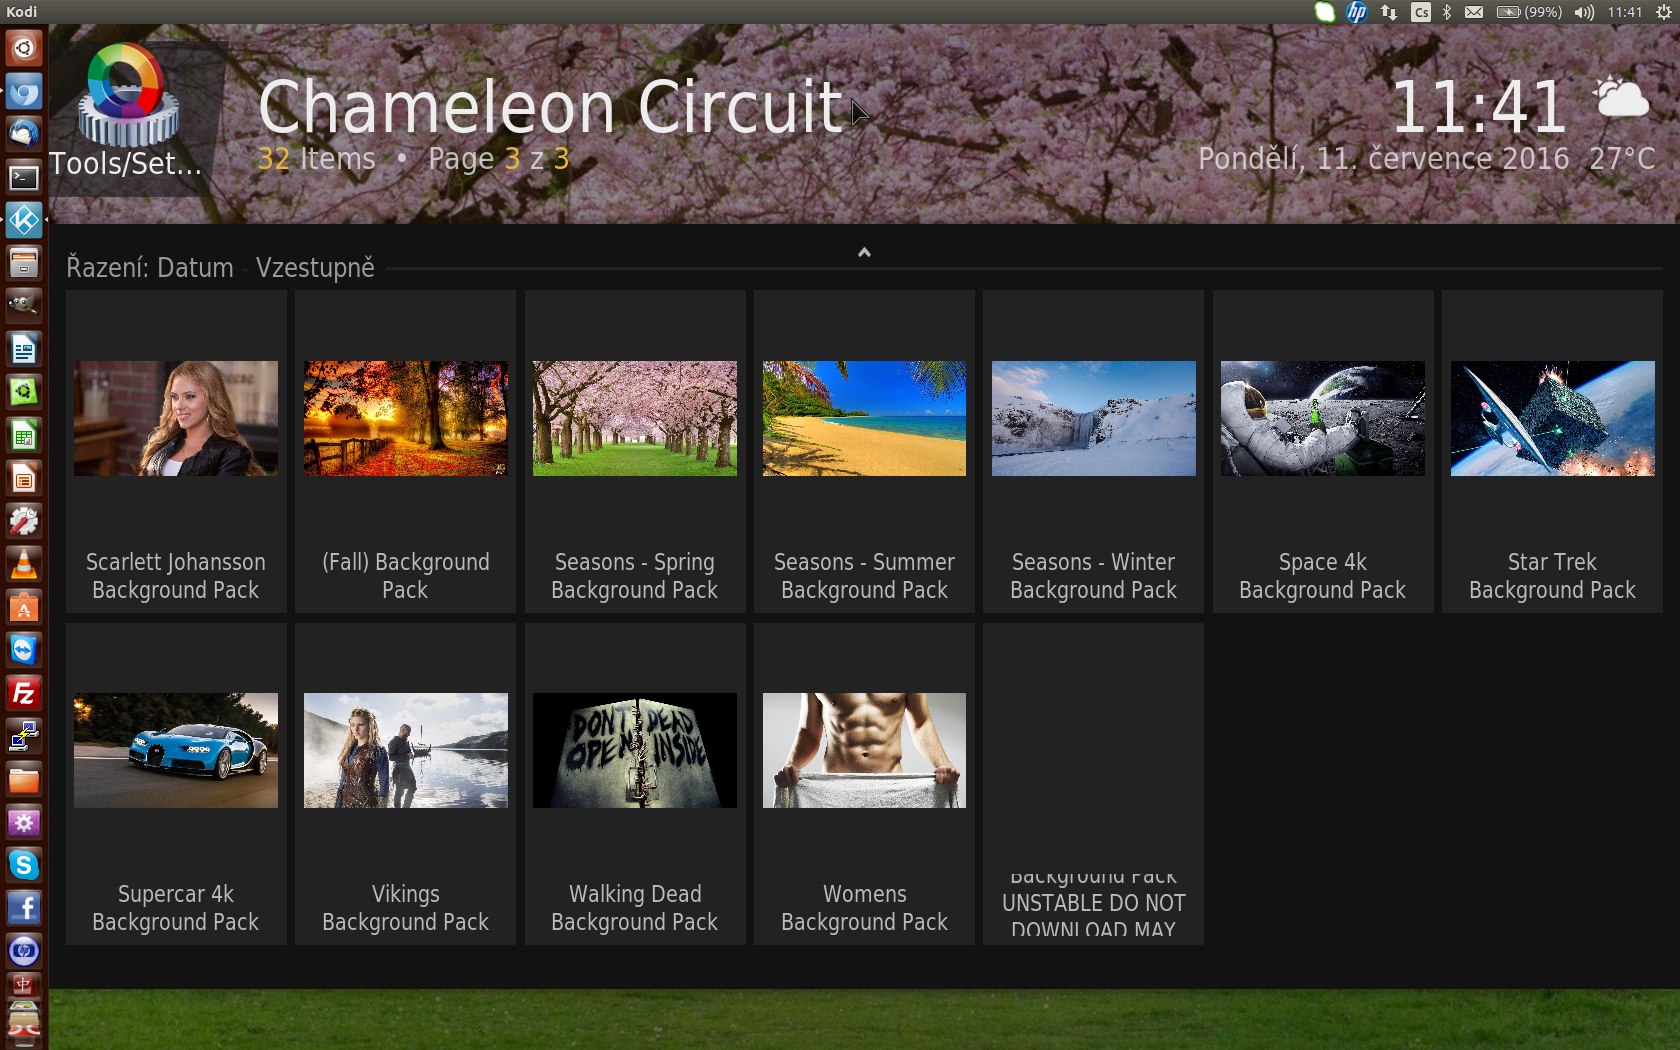Screen dimensions: 1680x1050
Task: Open the volume indicator in system tray
Action: coord(1584,12)
